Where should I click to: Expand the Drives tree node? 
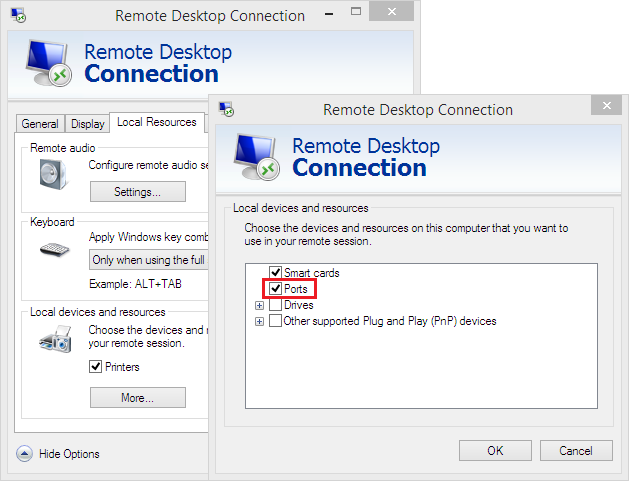(x=260, y=305)
